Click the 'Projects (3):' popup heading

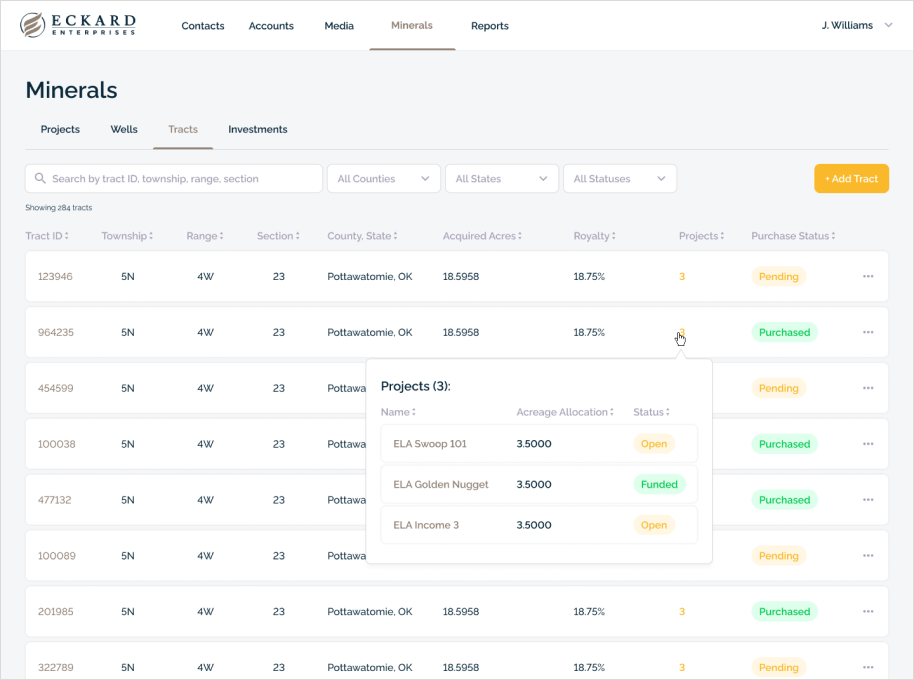click(x=416, y=386)
